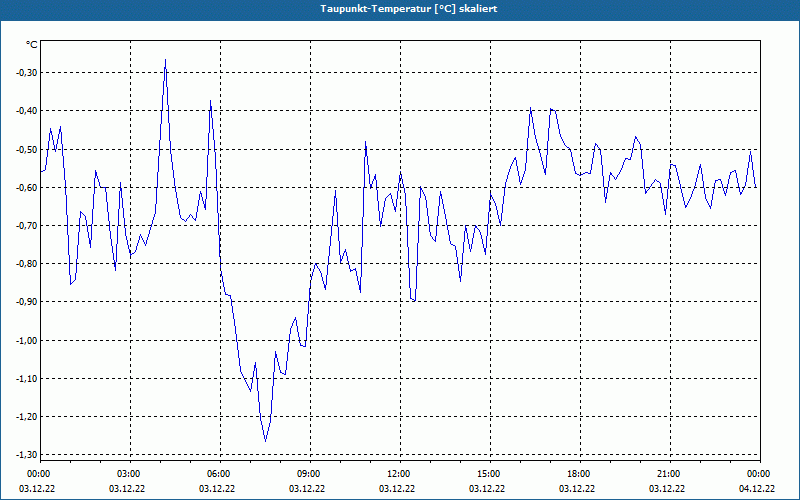Click the 15:00 time axis label
Viewport: 800px width, 500px height.
pos(489,474)
